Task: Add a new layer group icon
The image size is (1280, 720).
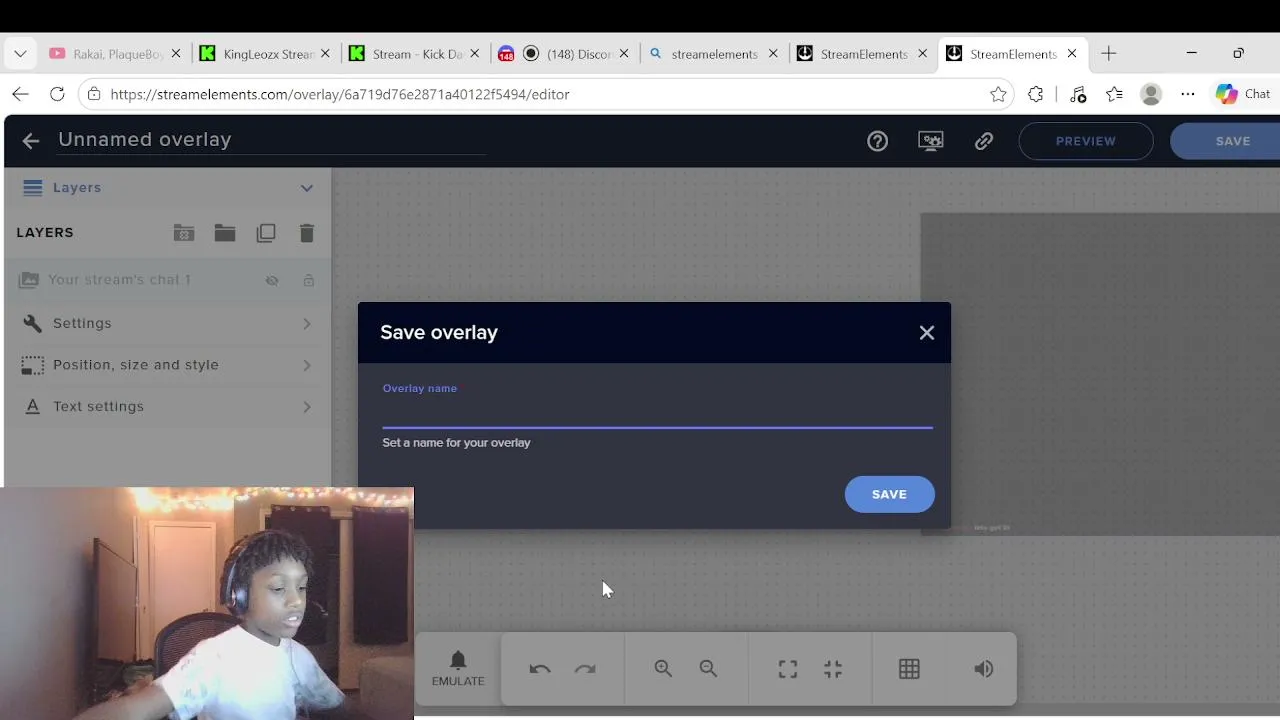Action: point(184,233)
